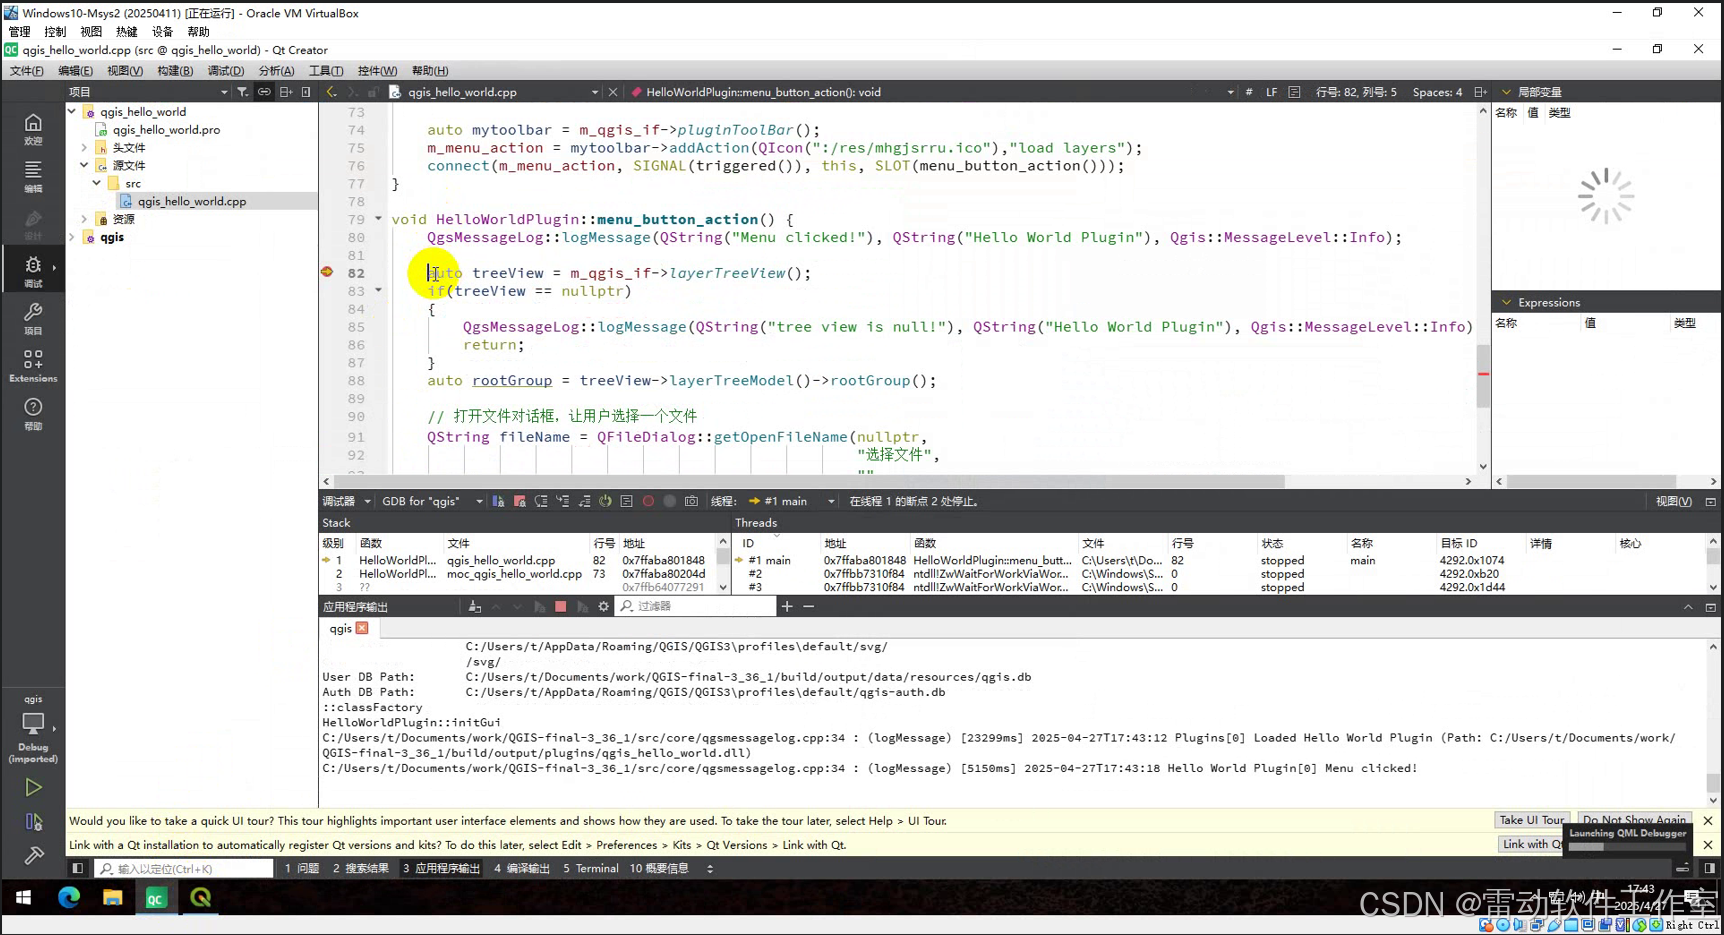The width and height of the screenshot is (1724, 935).
Task: Click the Step Over debugger icon
Action: (541, 501)
